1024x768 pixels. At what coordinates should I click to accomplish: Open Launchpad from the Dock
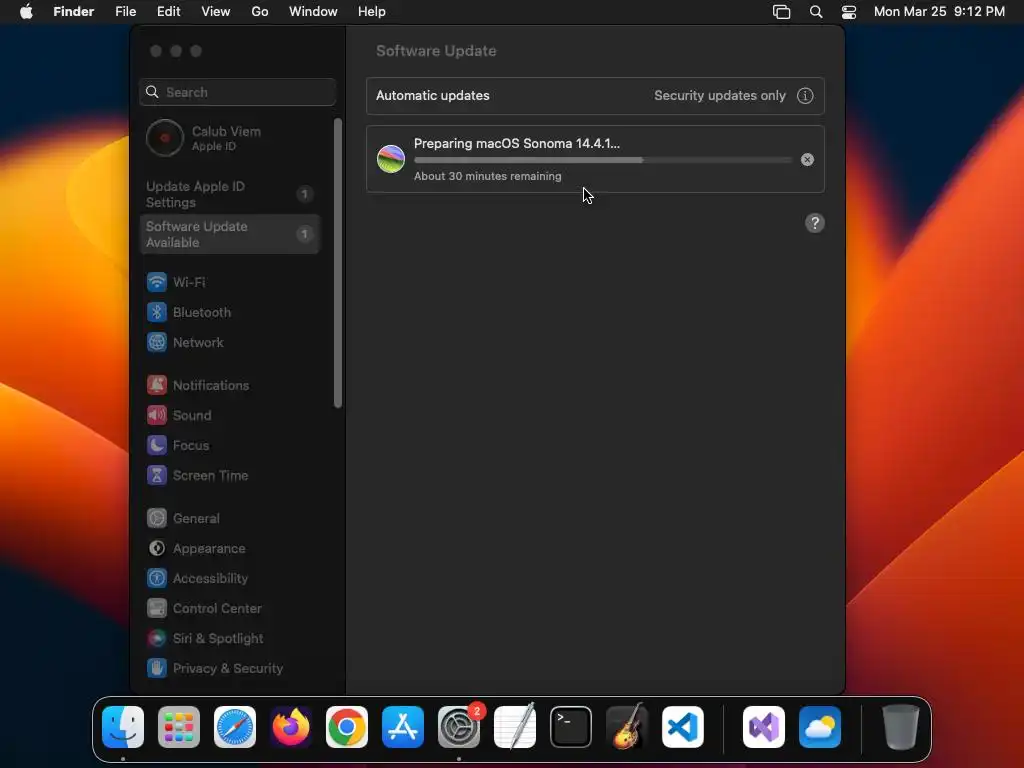[179, 727]
